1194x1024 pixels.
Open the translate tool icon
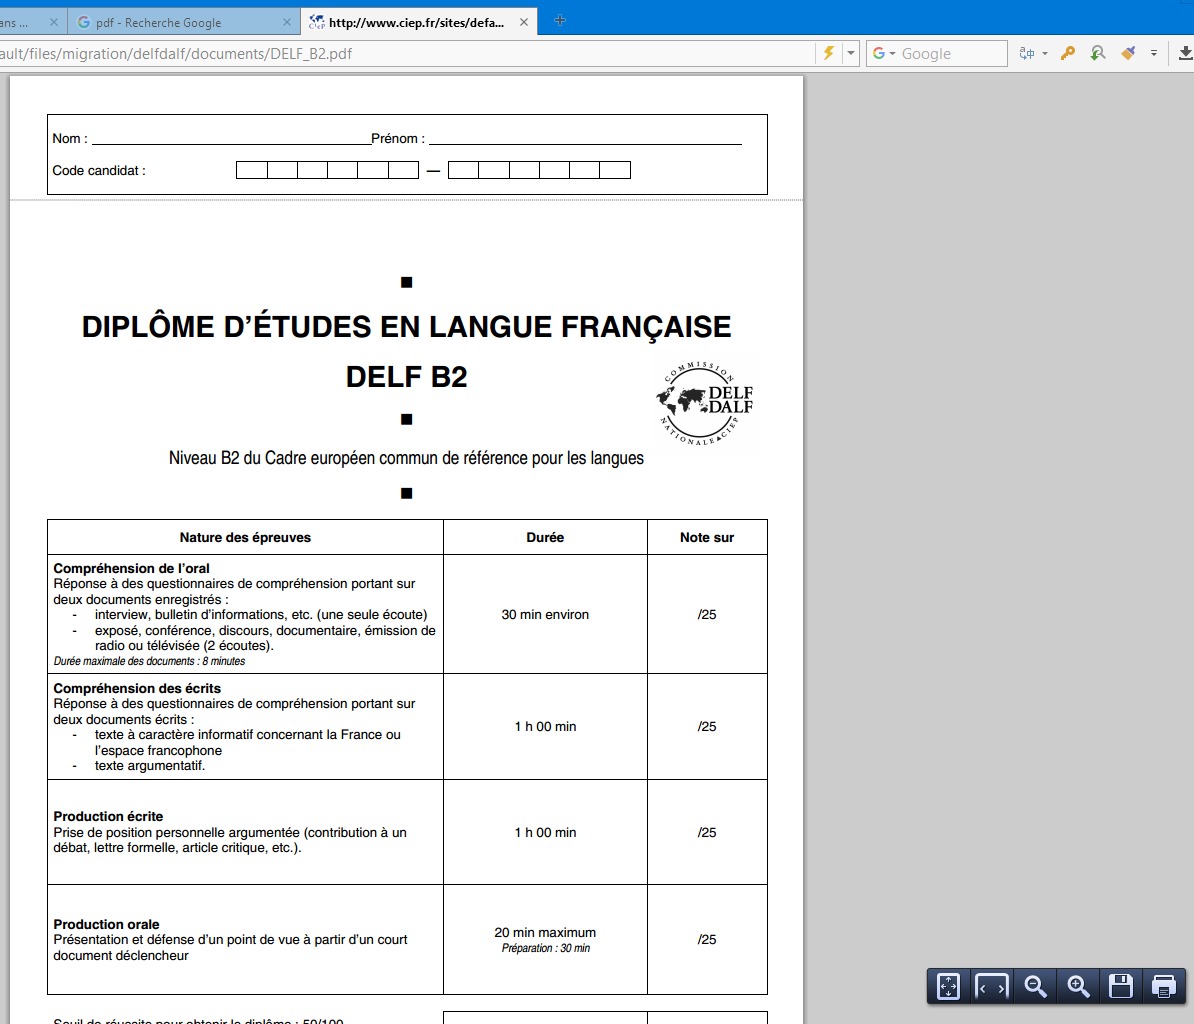(x=1027, y=53)
